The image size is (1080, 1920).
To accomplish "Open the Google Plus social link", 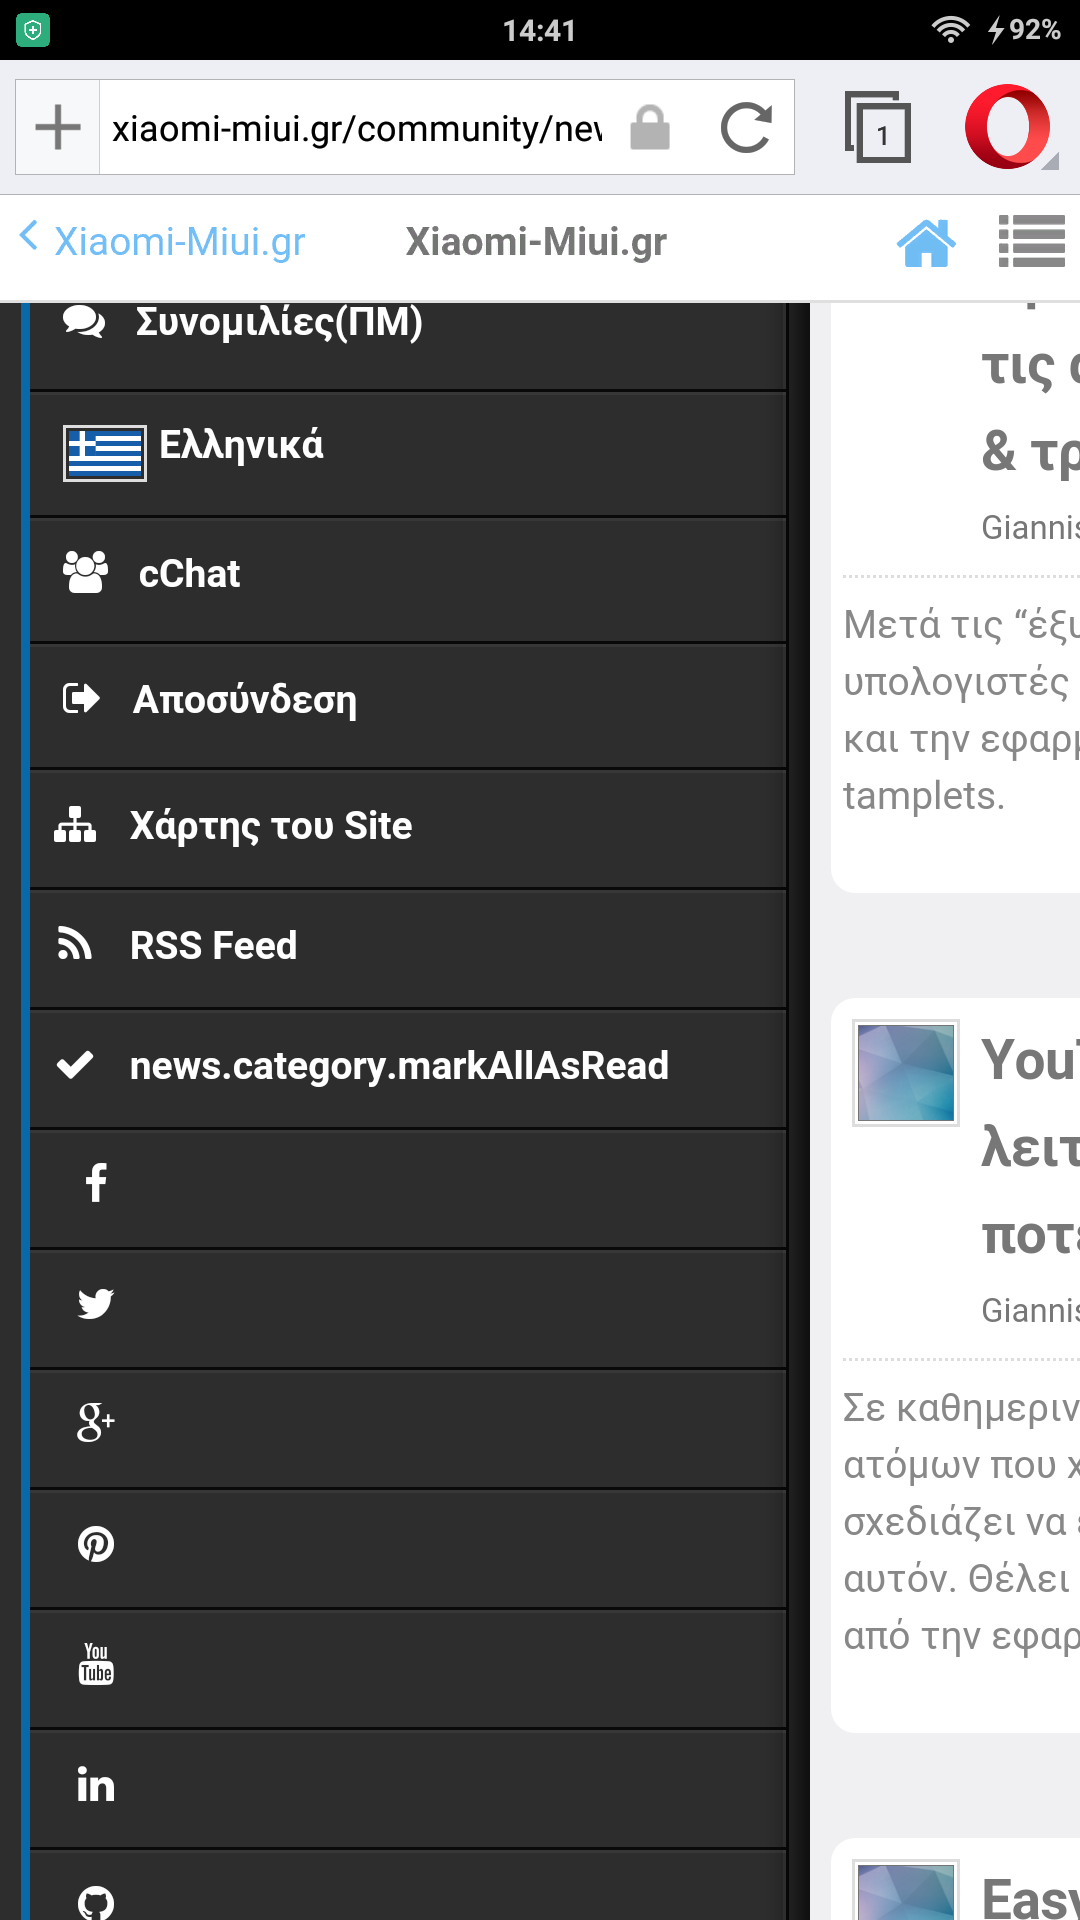I will (x=96, y=1423).
